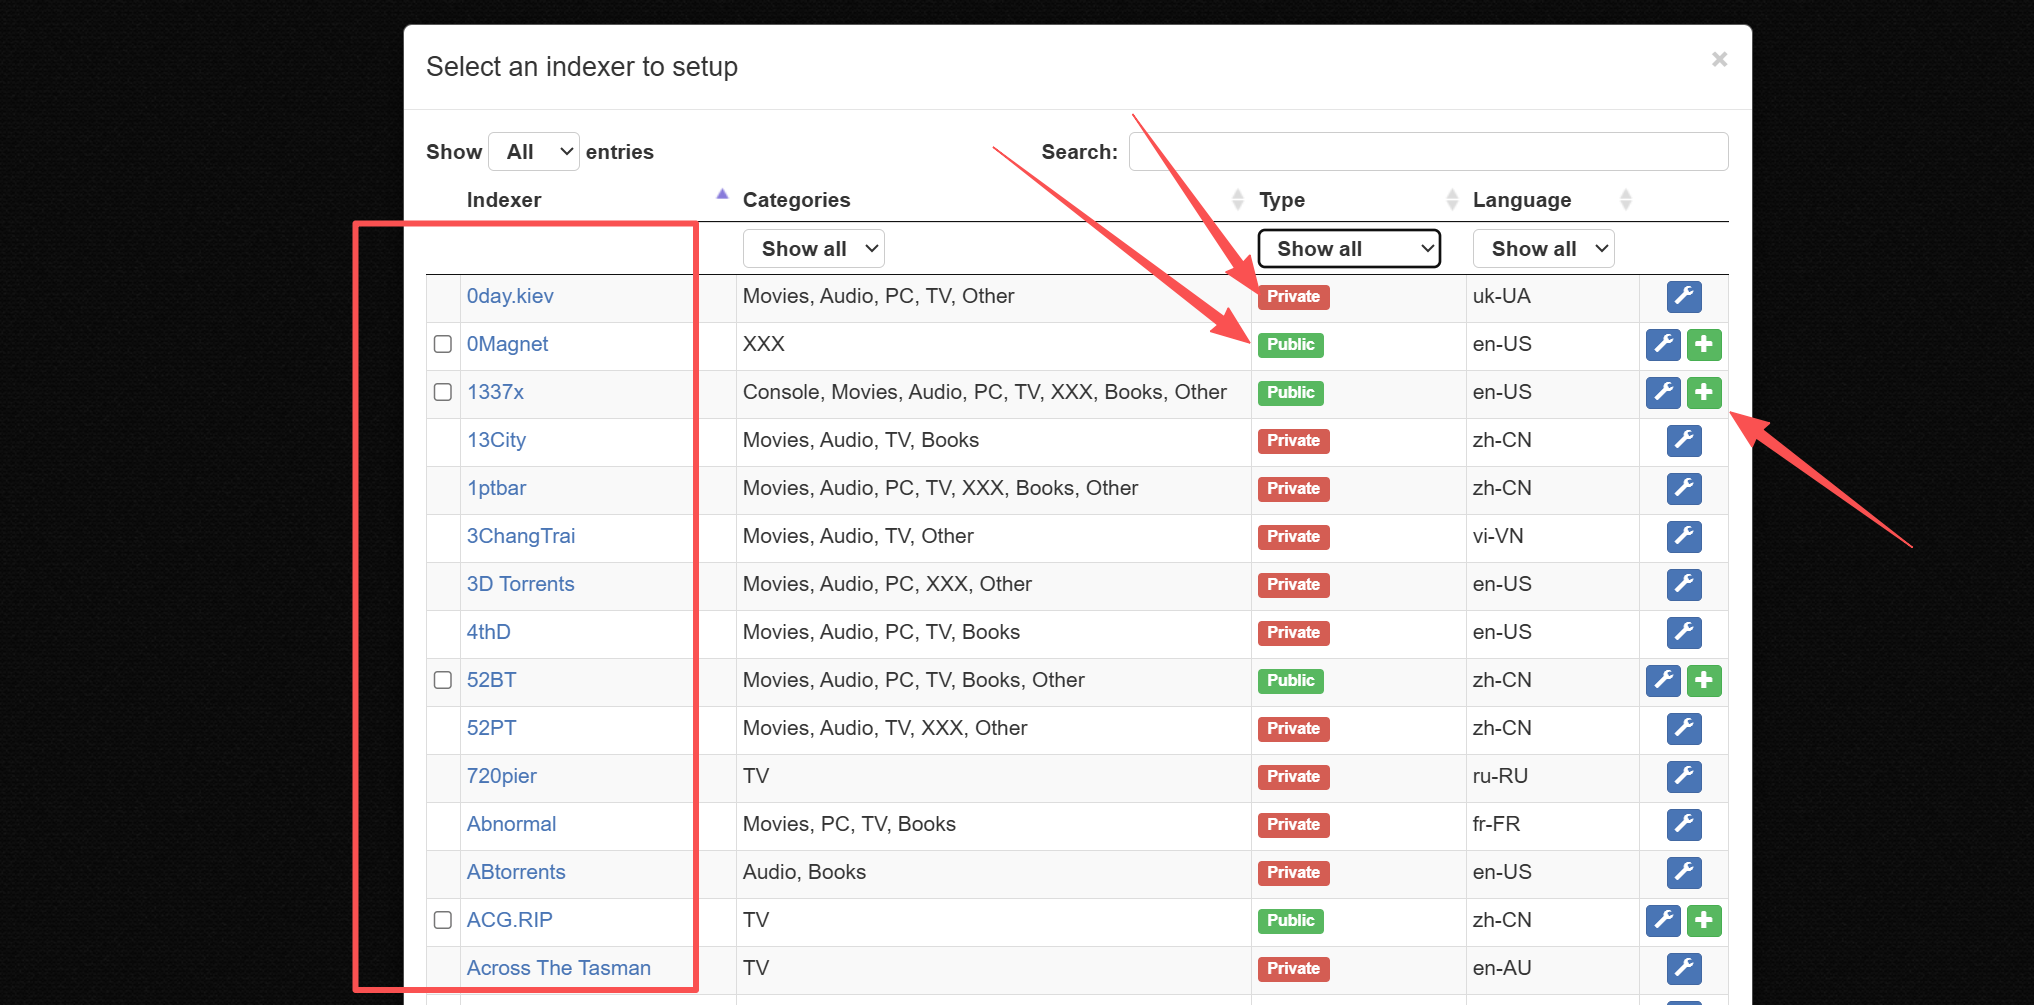Viewport: 2034px width, 1005px height.
Task: Select the 1337x checkbox
Action: (x=443, y=392)
